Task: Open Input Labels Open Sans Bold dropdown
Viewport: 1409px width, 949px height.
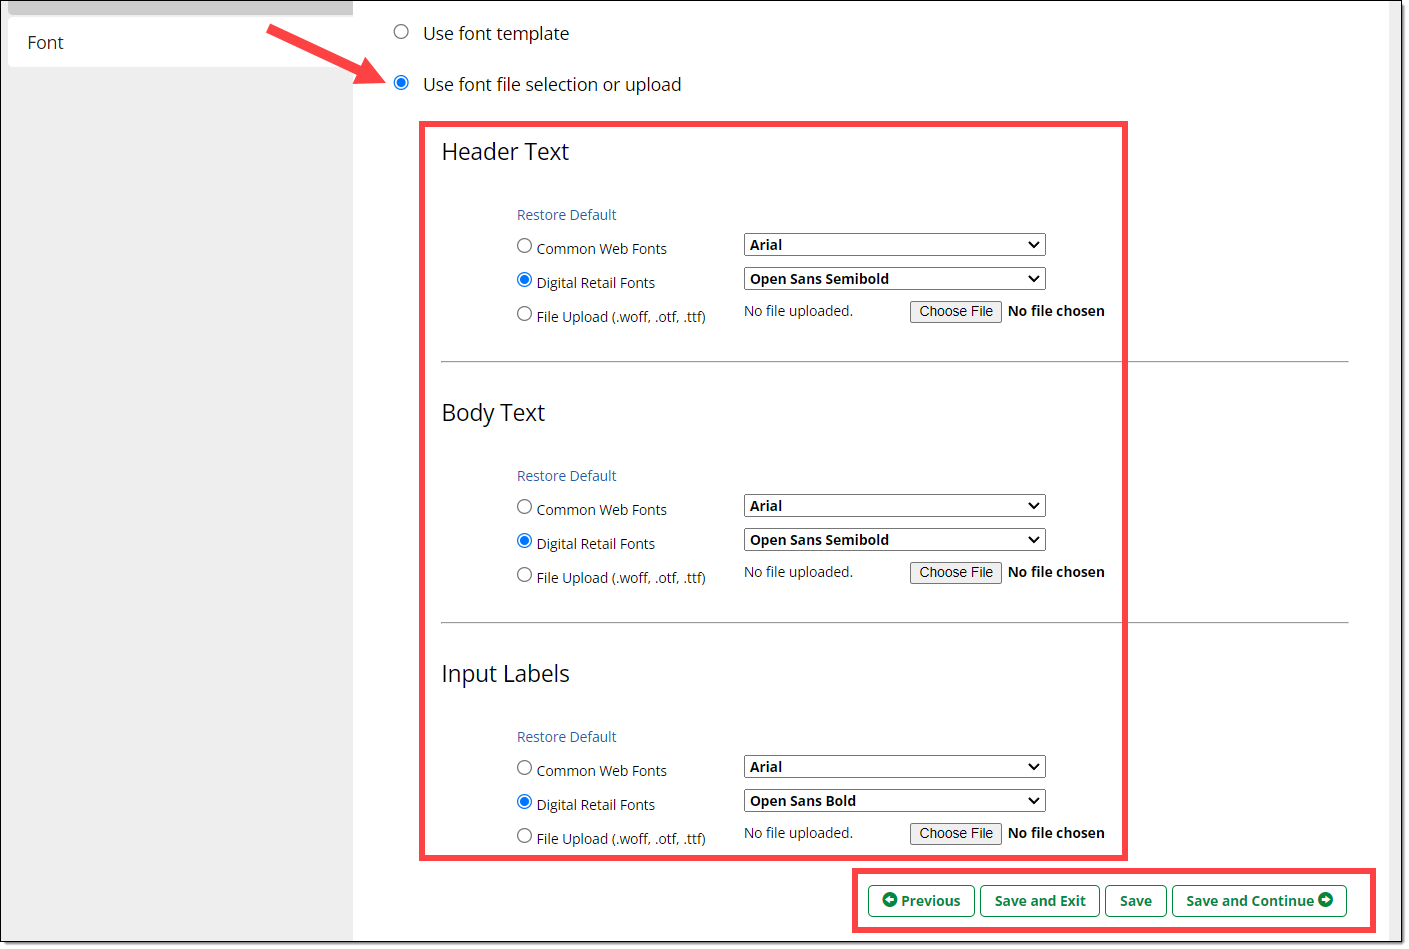Action: tap(894, 801)
